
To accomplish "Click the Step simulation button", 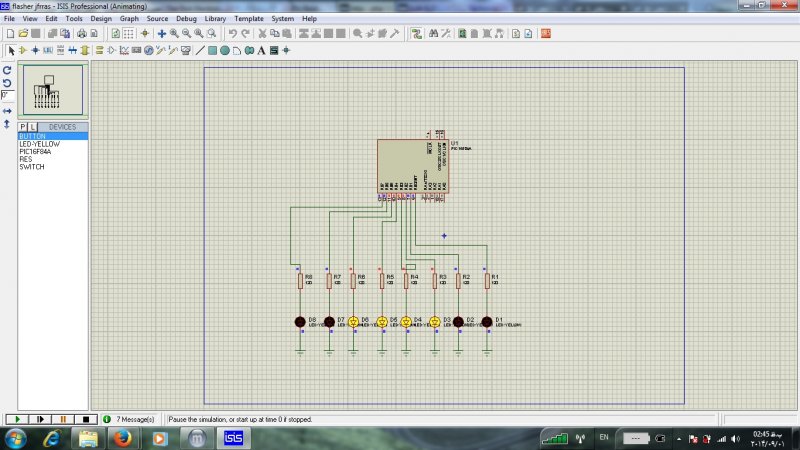I will pos(40,419).
